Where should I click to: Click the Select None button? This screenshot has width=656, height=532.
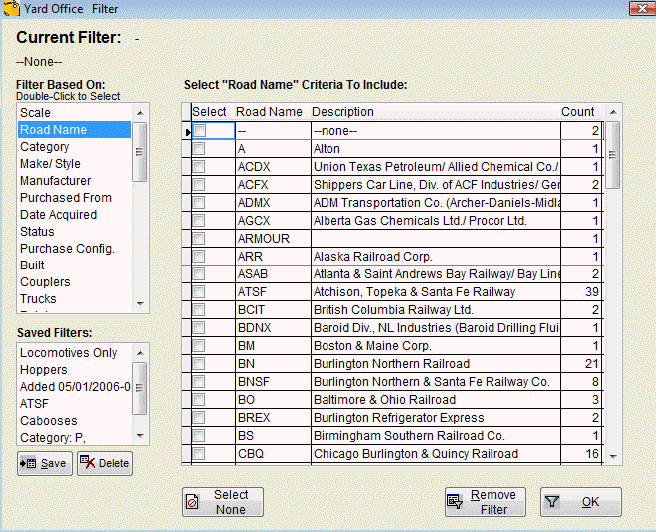coord(223,502)
